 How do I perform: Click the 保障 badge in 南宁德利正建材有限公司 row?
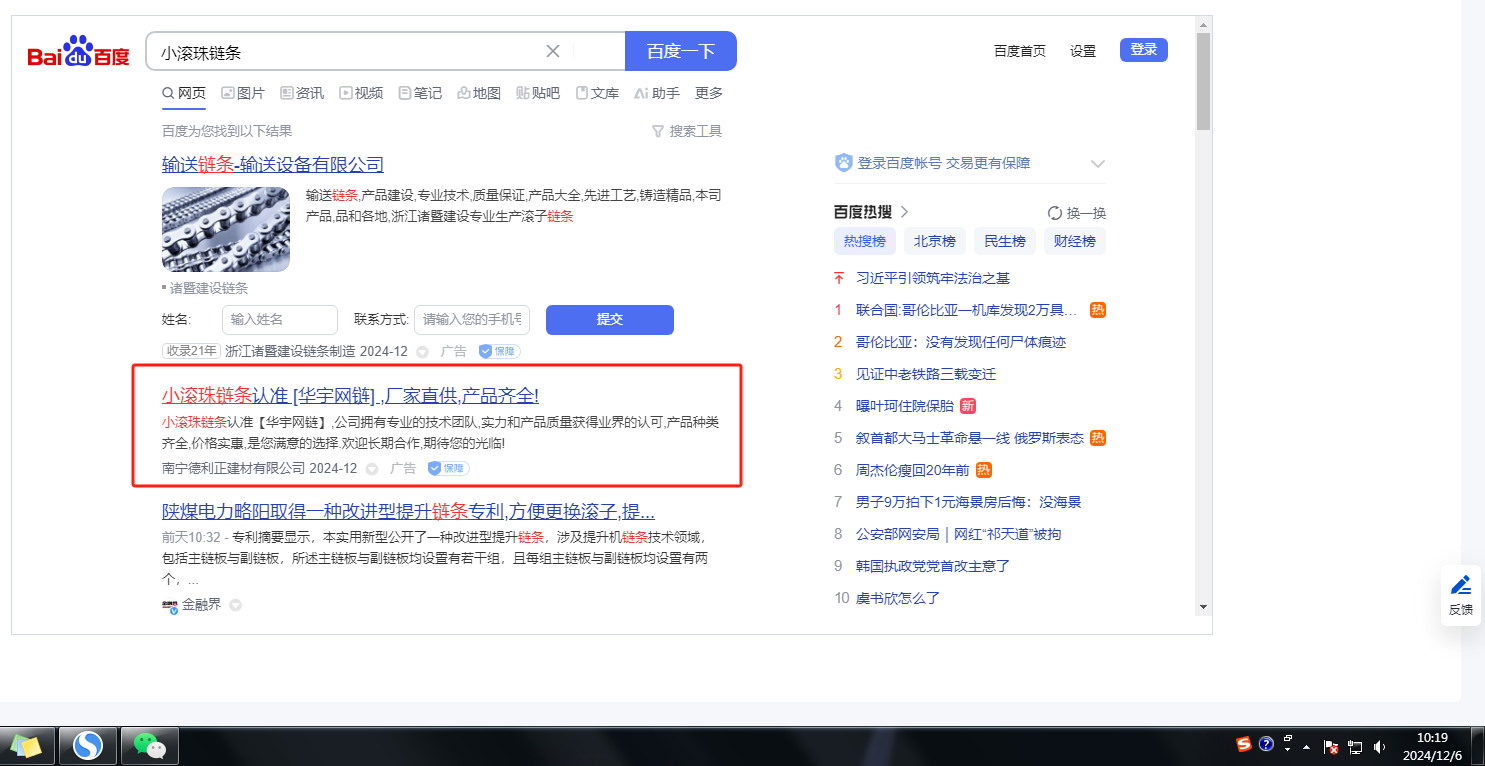449,468
